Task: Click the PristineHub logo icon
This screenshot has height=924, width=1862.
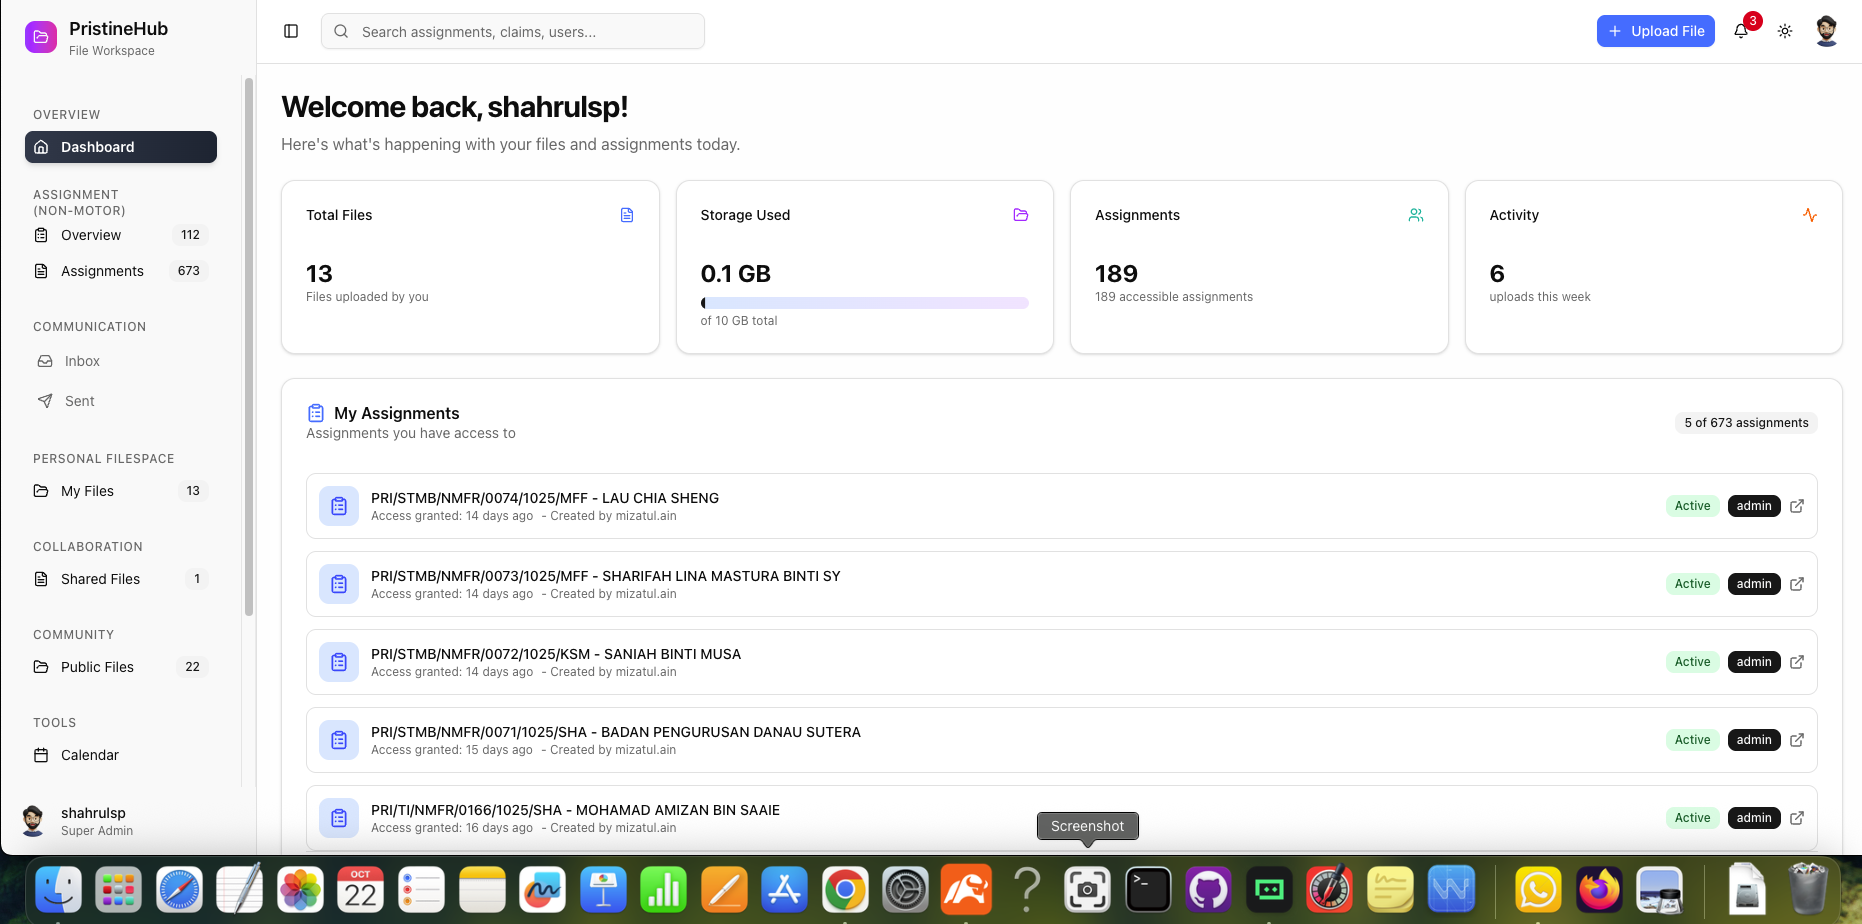Action: click(41, 37)
